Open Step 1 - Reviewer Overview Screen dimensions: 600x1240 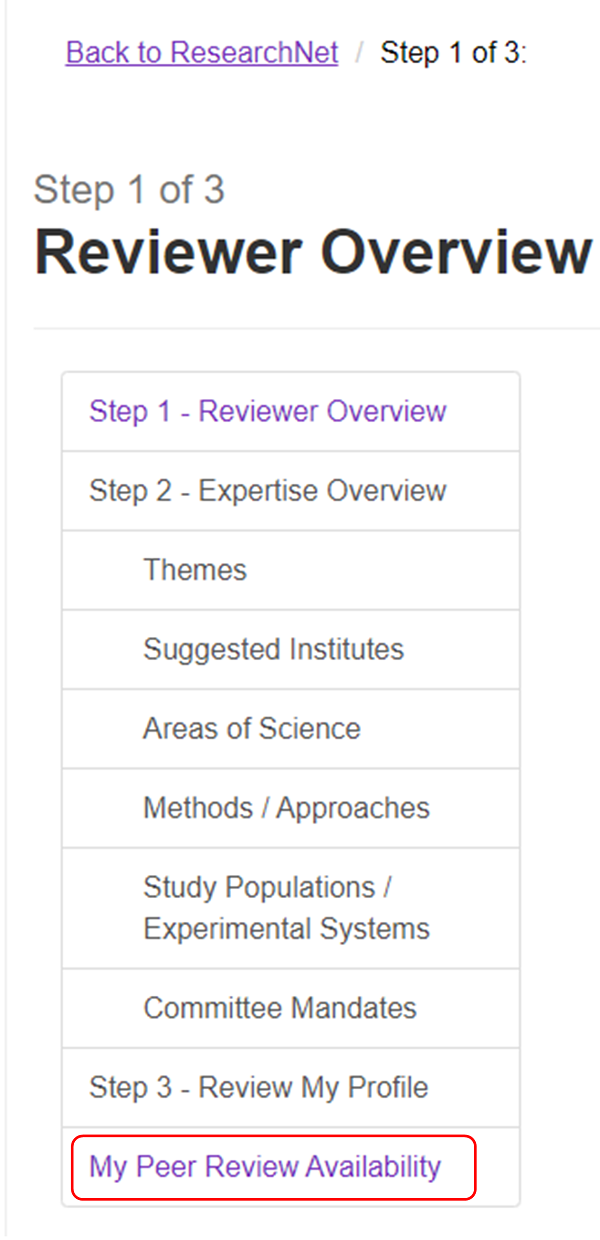pos(267,411)
